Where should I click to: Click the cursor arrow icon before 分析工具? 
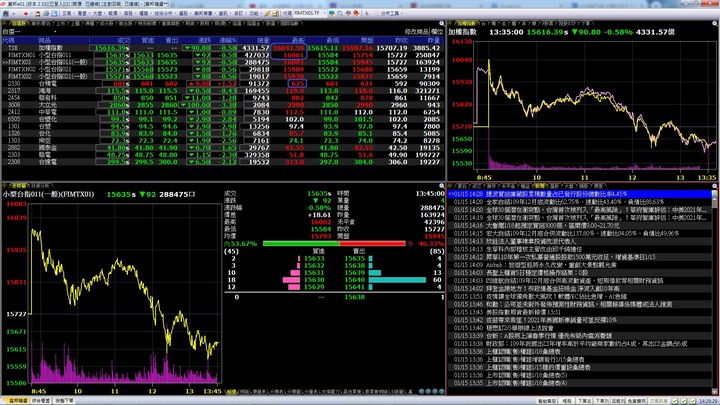click(x=366, y=13)
